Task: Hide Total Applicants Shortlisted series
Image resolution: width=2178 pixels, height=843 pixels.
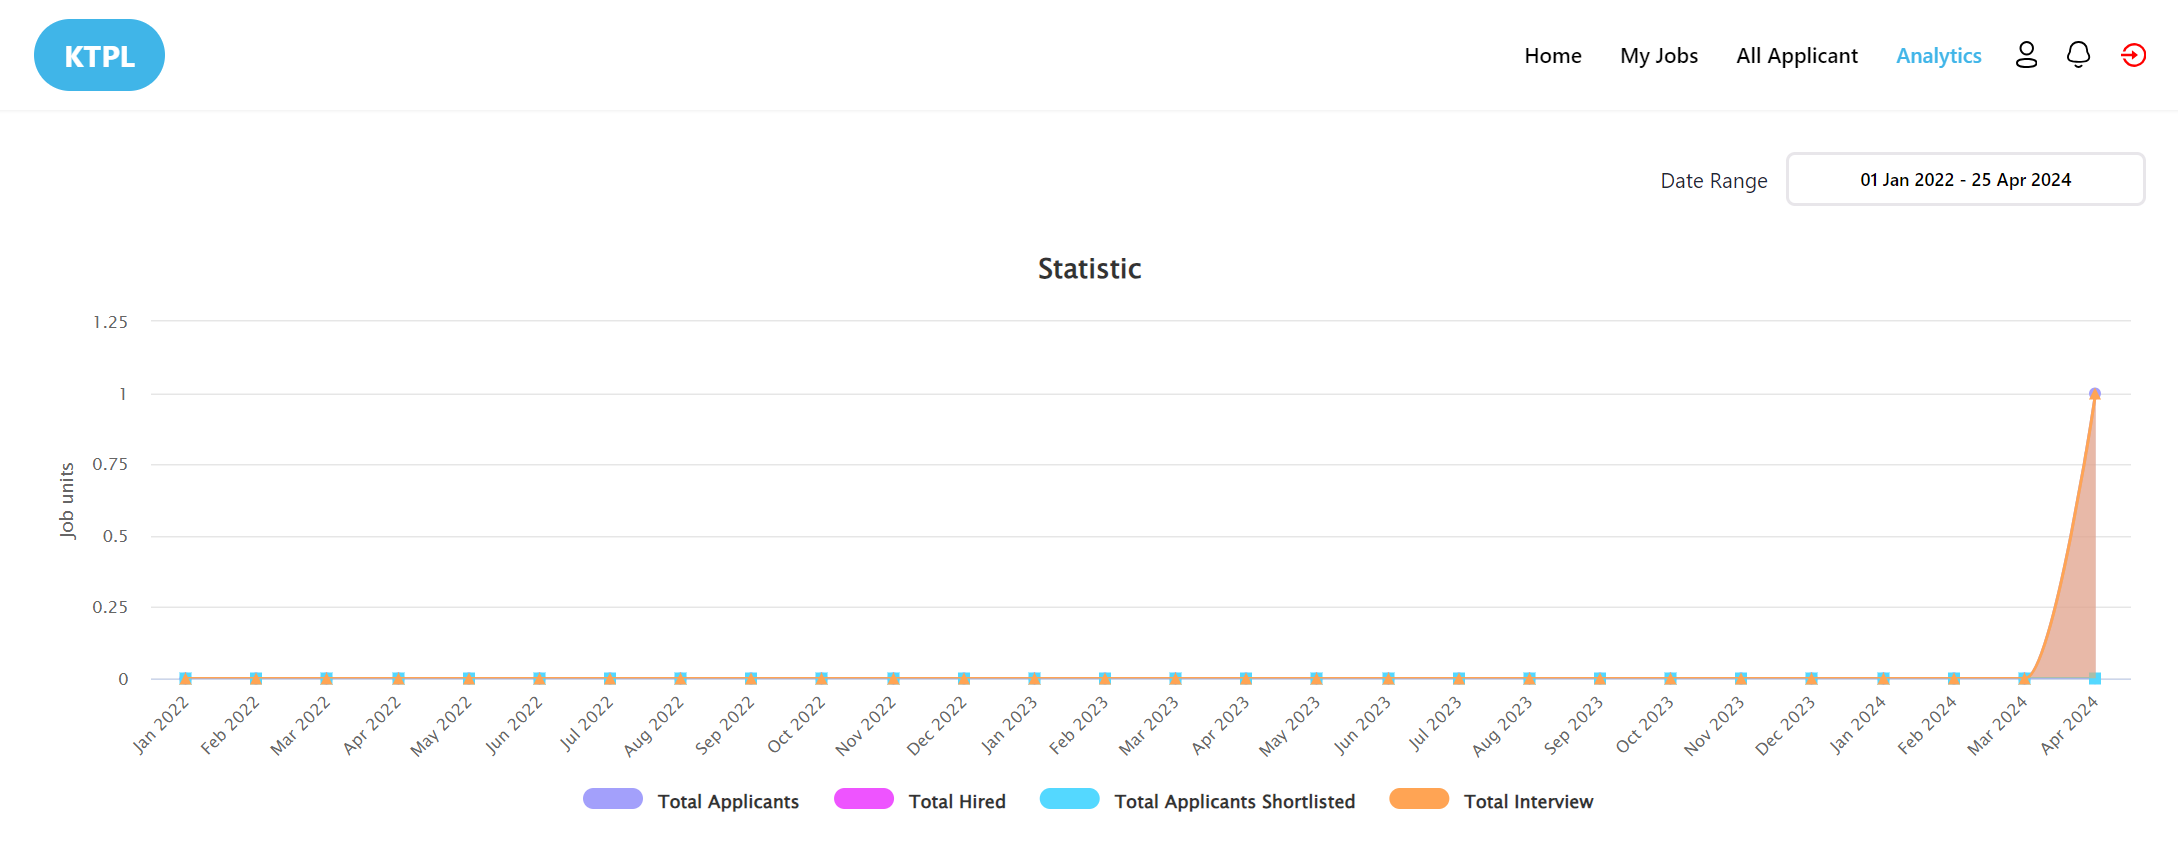Action: click(1234, 801)
